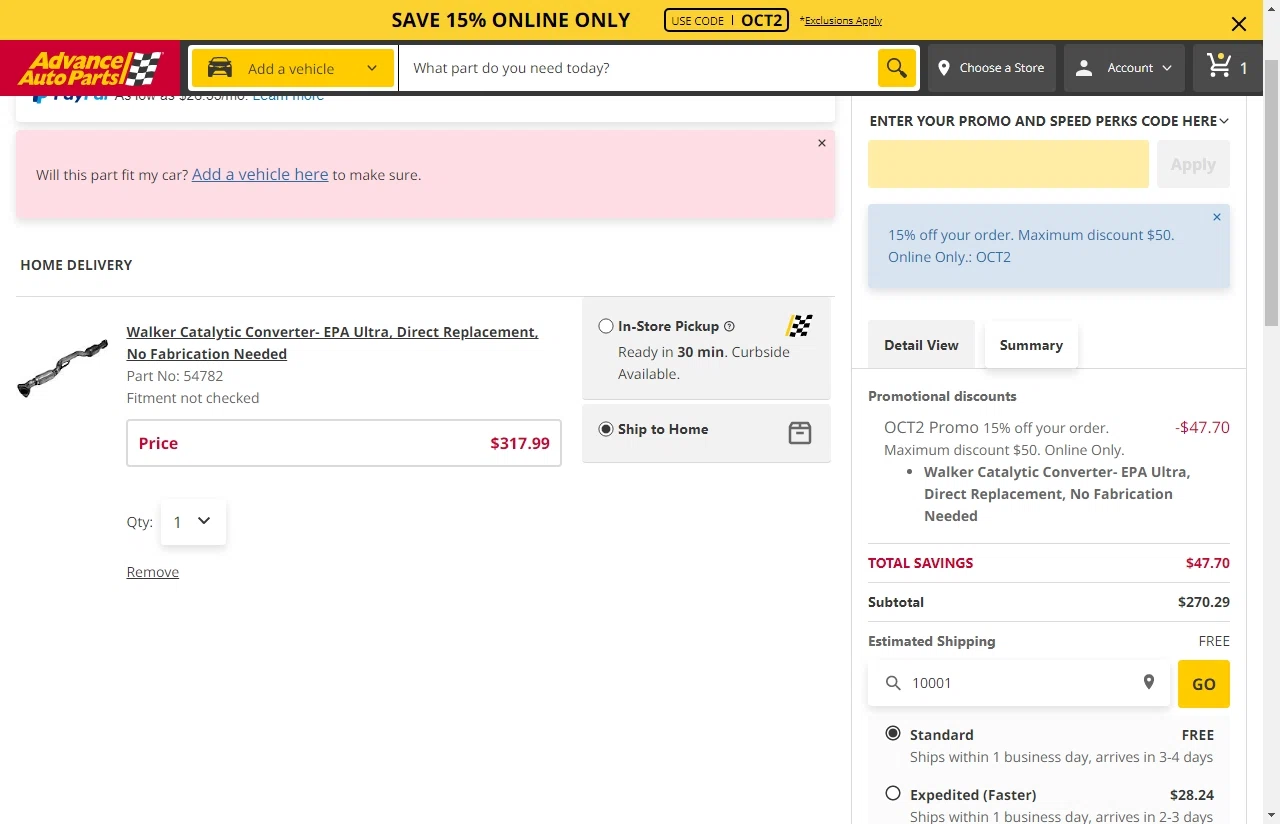Click the part search input field
This screenshot has height=824, width=1280.
[638, 68]
